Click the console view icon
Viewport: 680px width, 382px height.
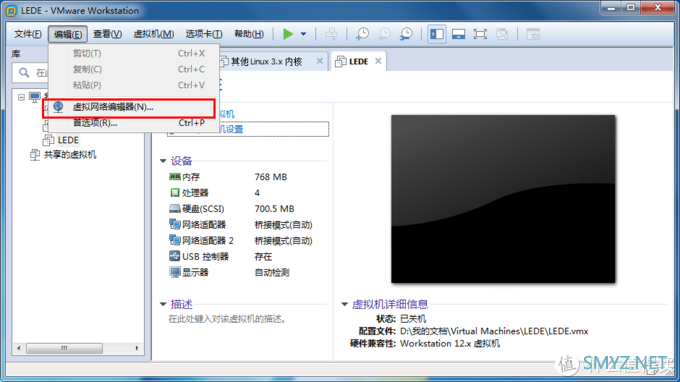[533, 34]
